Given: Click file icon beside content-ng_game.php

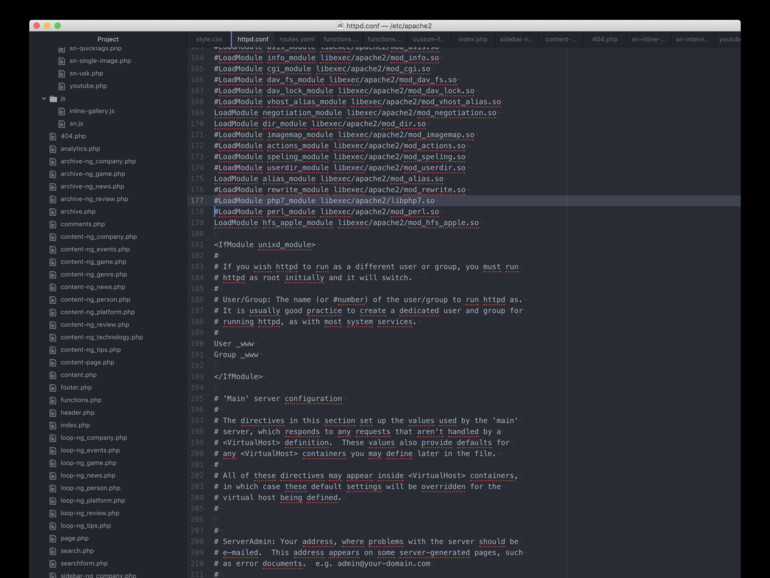Looking at the screenshot, I should [53, 262].
